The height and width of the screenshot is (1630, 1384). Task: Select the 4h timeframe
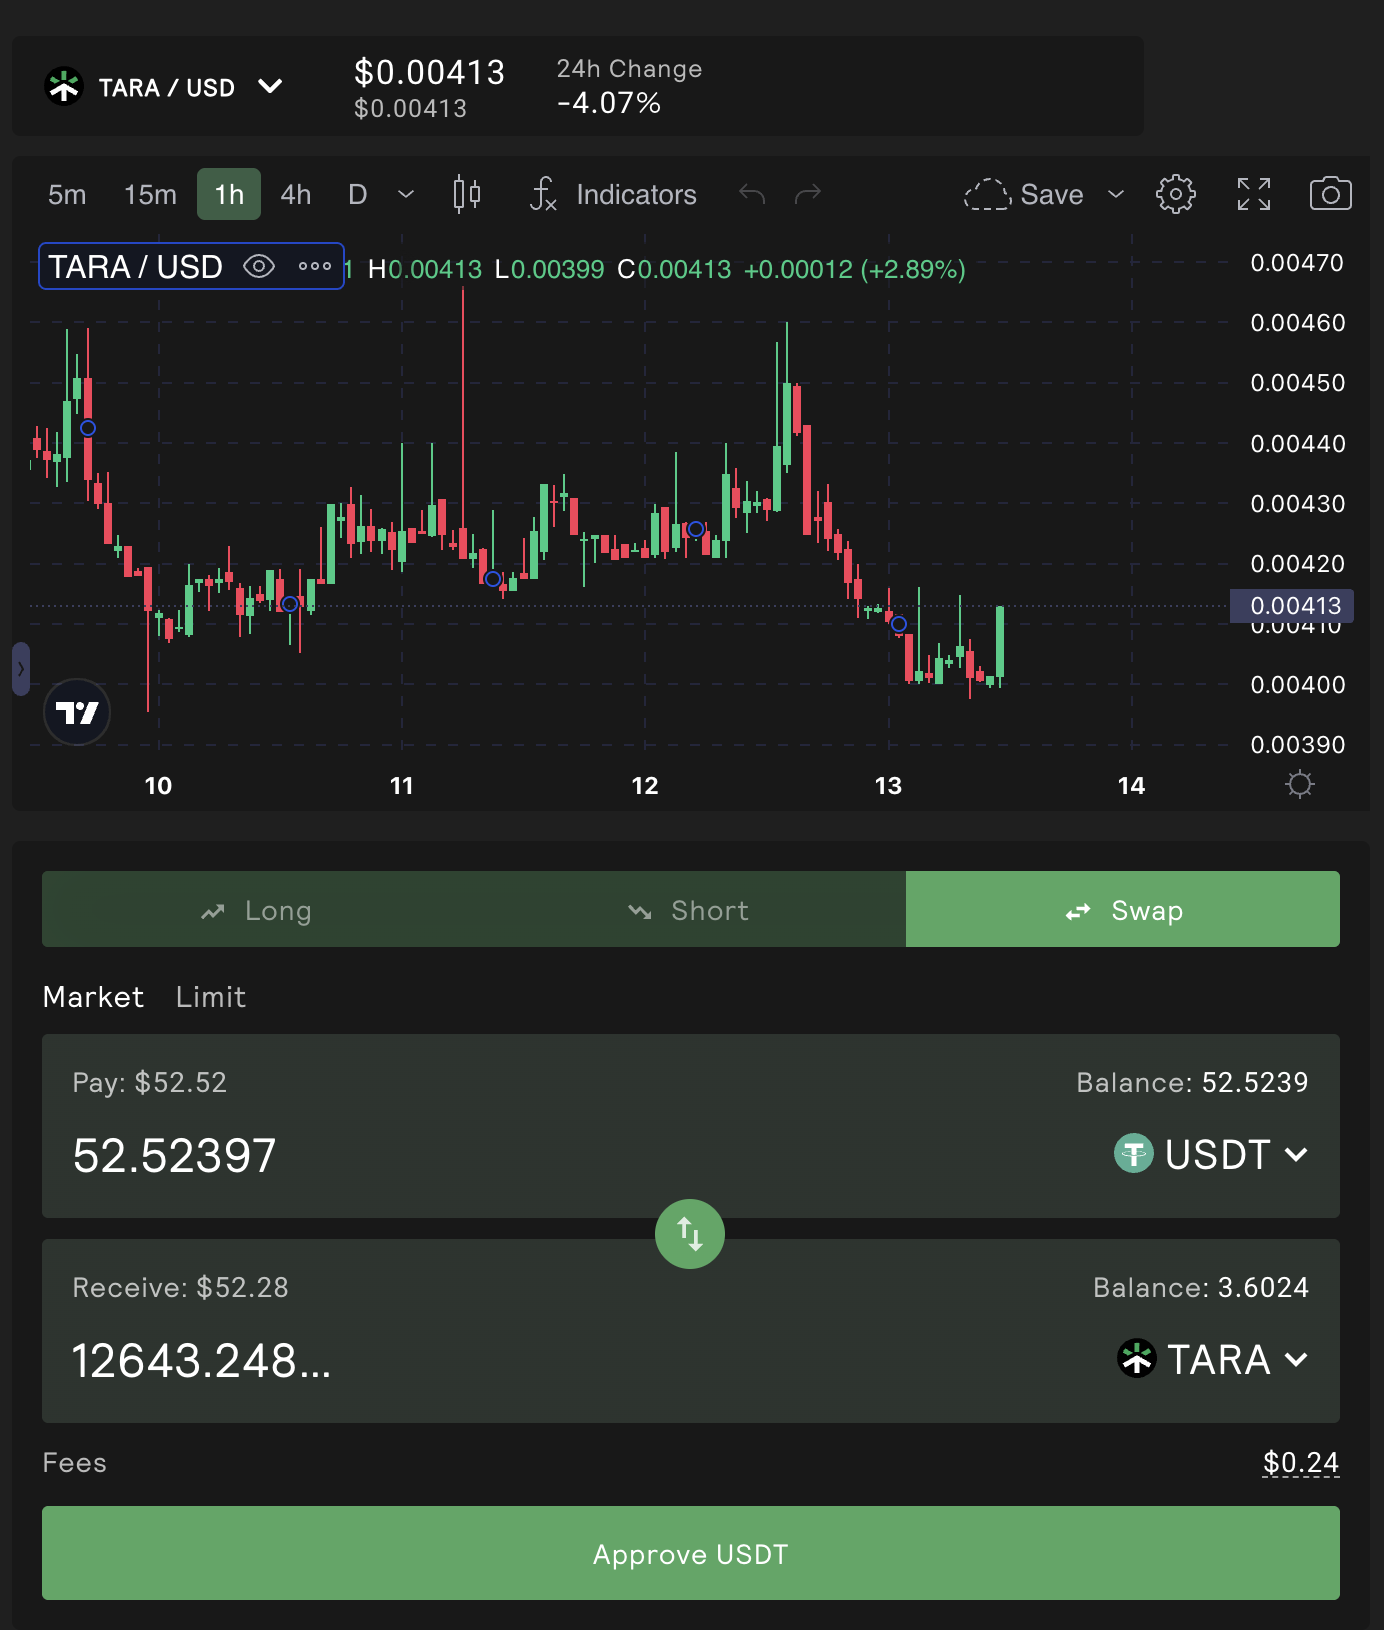[x=295, y=194]
